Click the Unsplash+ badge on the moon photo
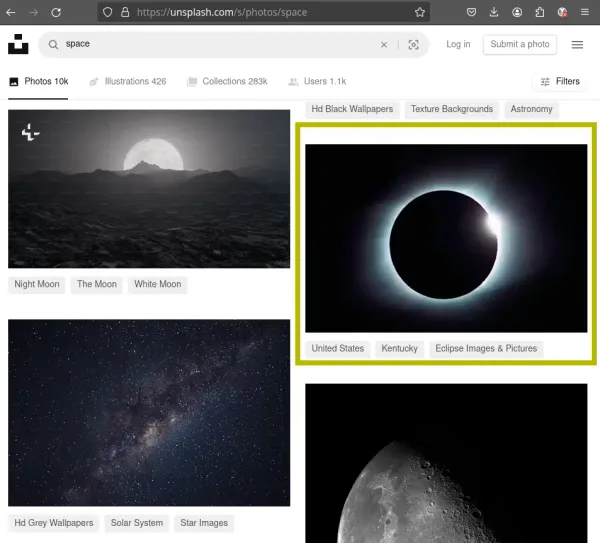 point(30,132)
